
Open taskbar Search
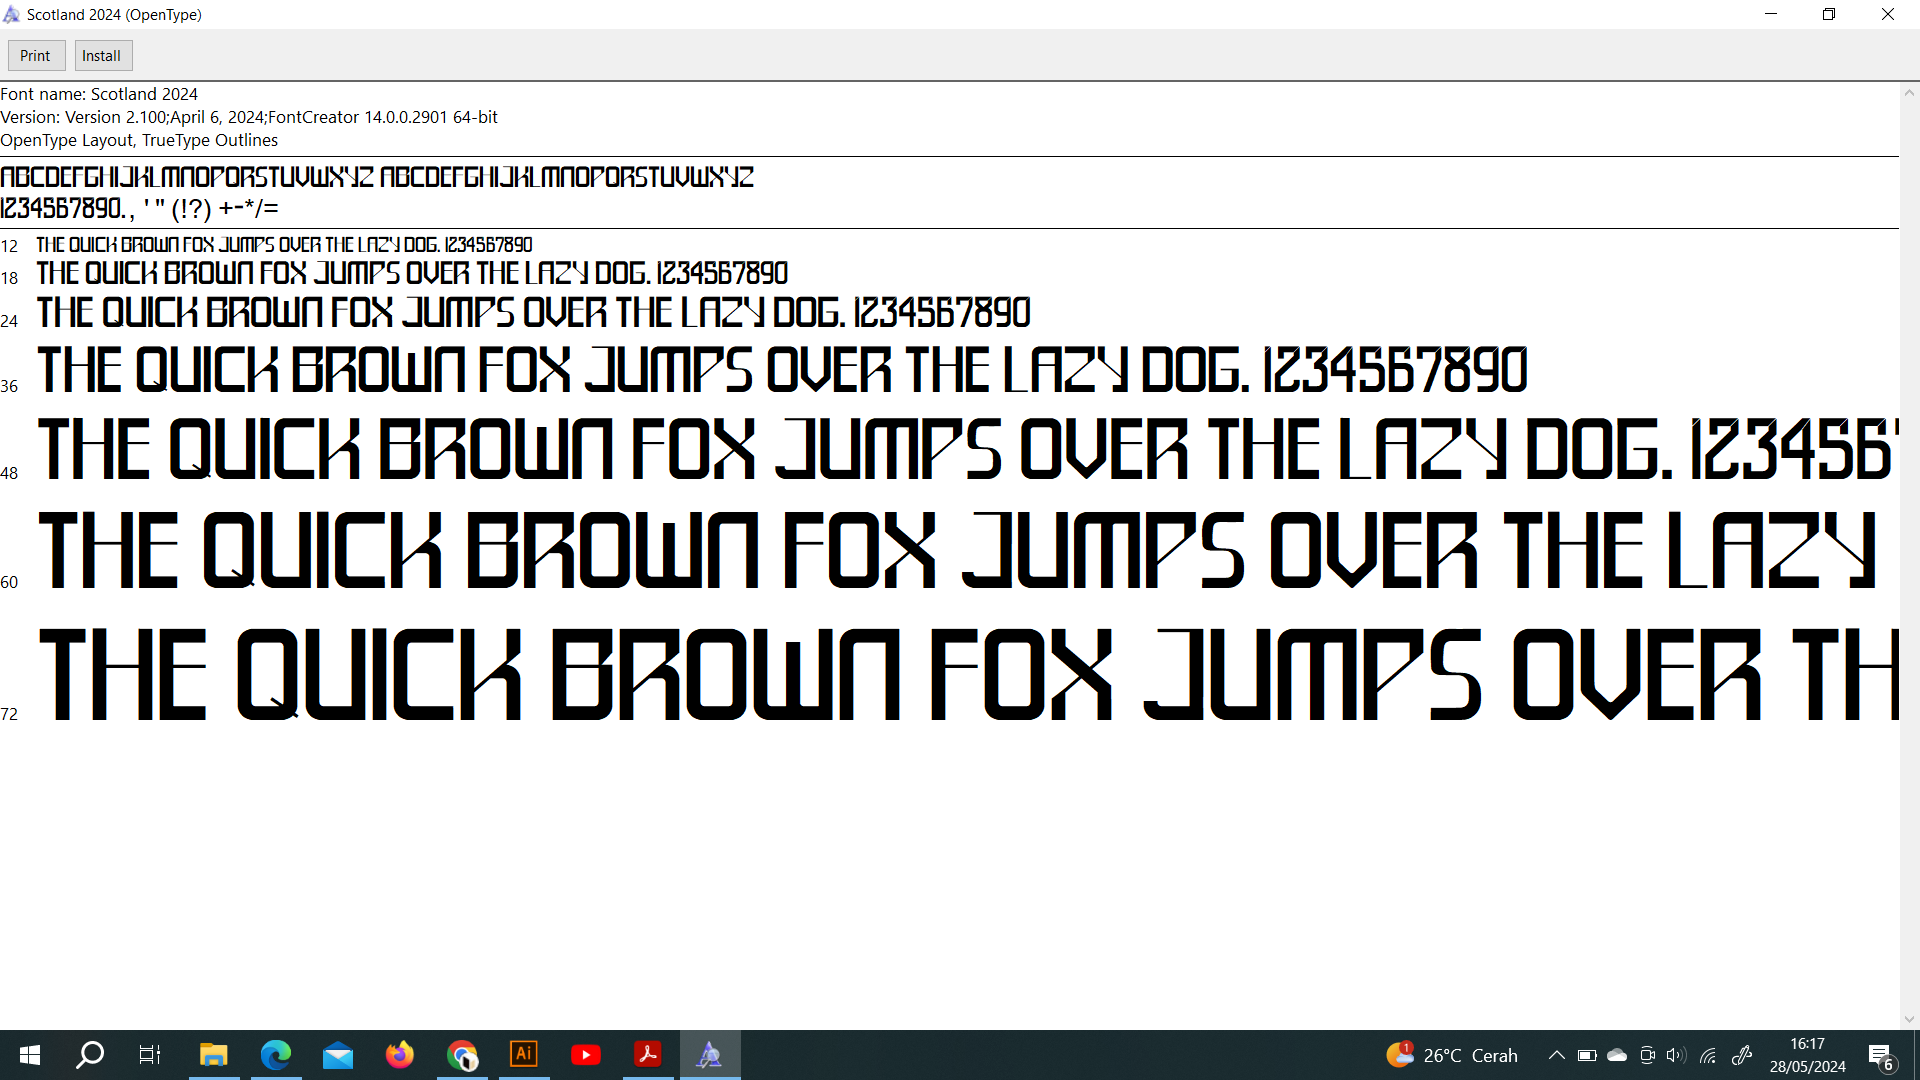[90, 1055]
